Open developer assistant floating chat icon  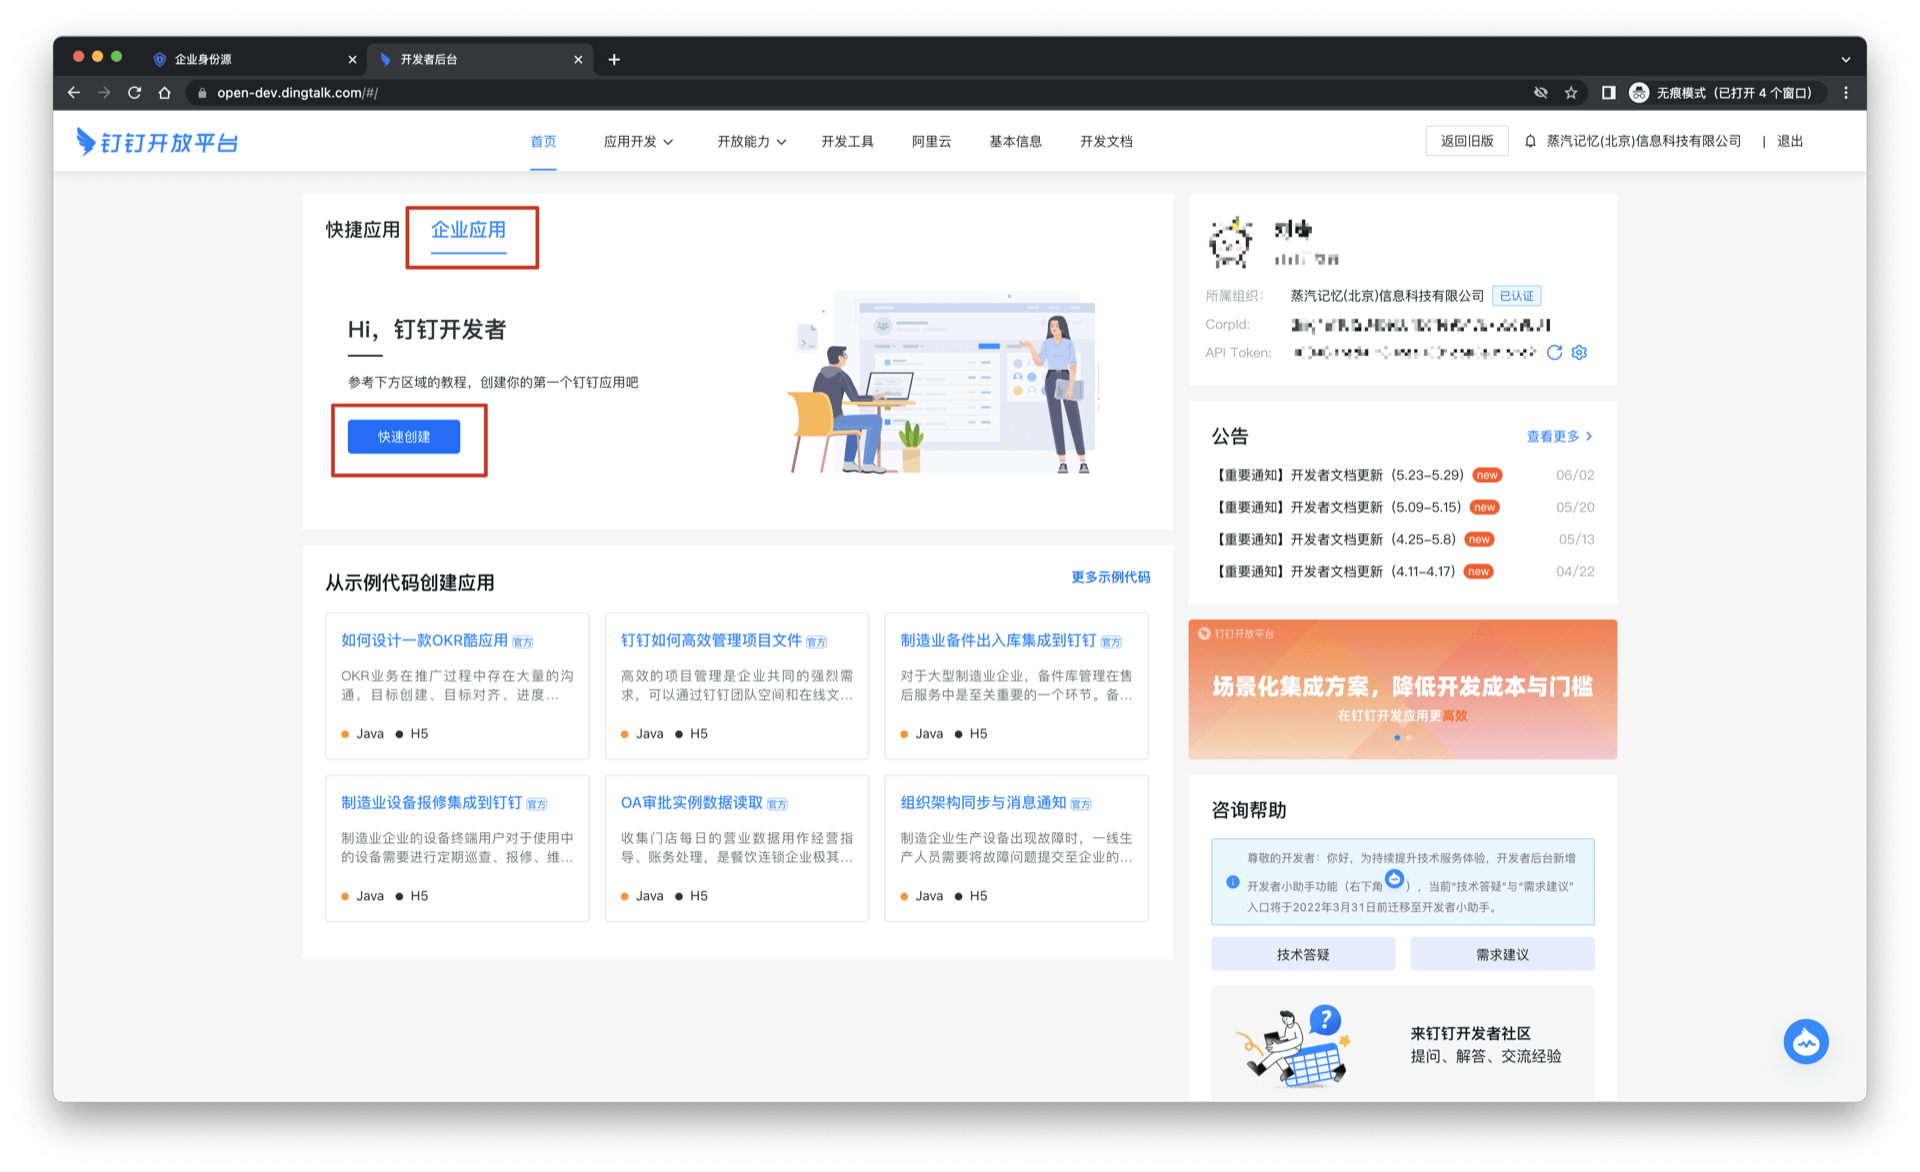point(1805,1042)
